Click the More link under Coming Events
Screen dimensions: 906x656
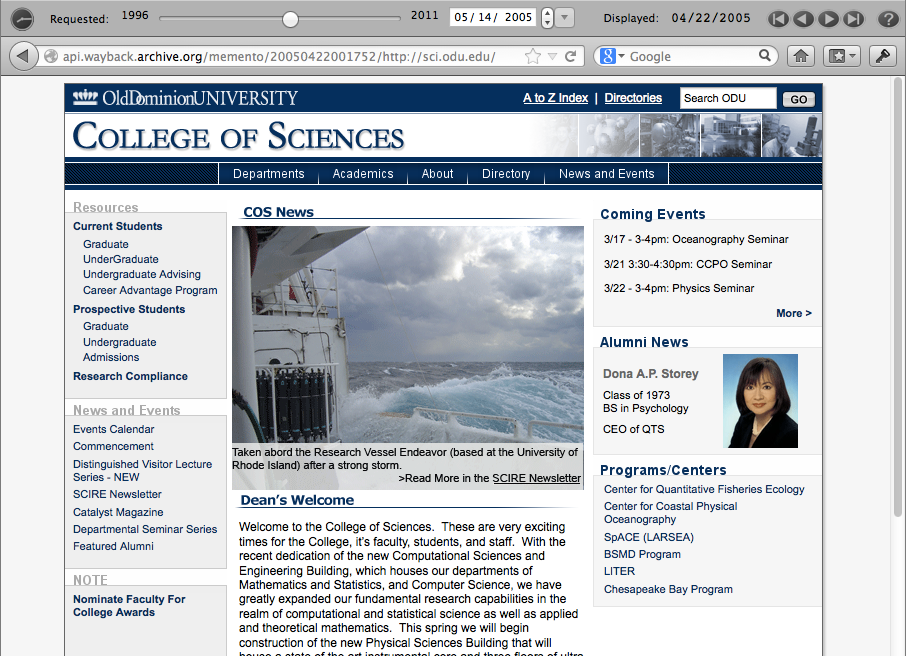pos(794,313)
